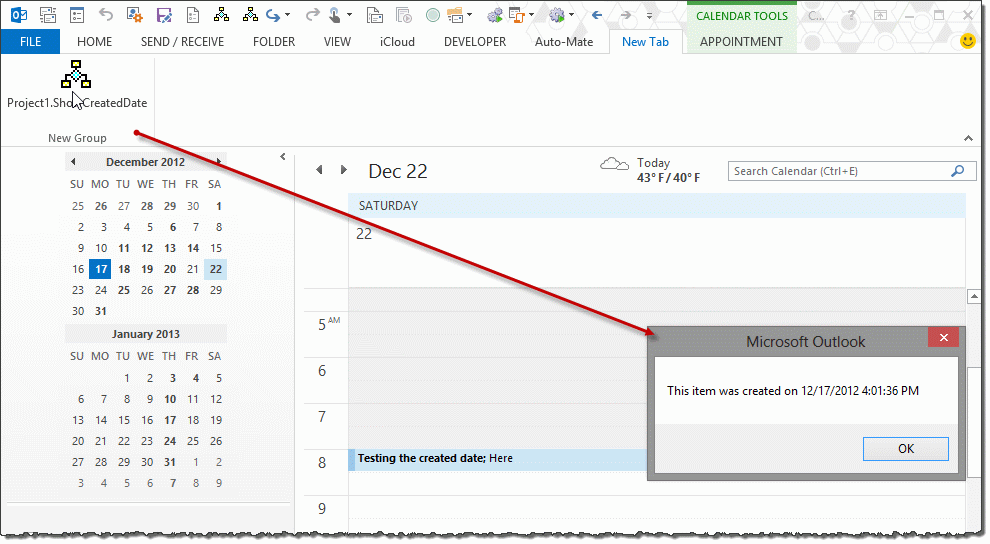Click the Help question mark icon
Screen dimensions: 990x544
coord(851,15)
